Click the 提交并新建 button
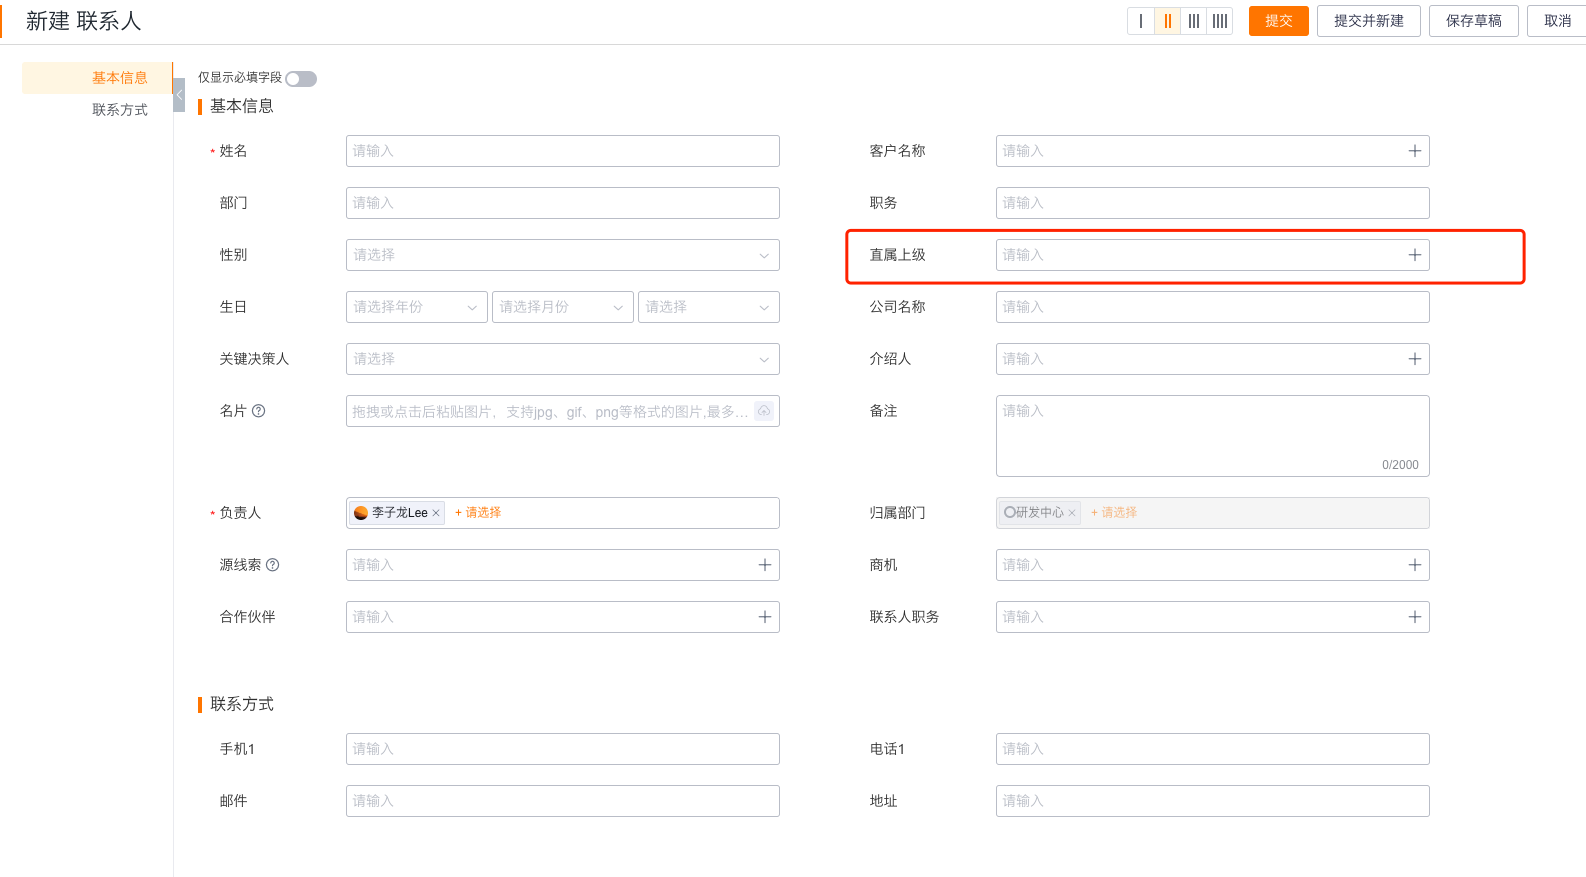The image size is (1586, 877). 1369,21
